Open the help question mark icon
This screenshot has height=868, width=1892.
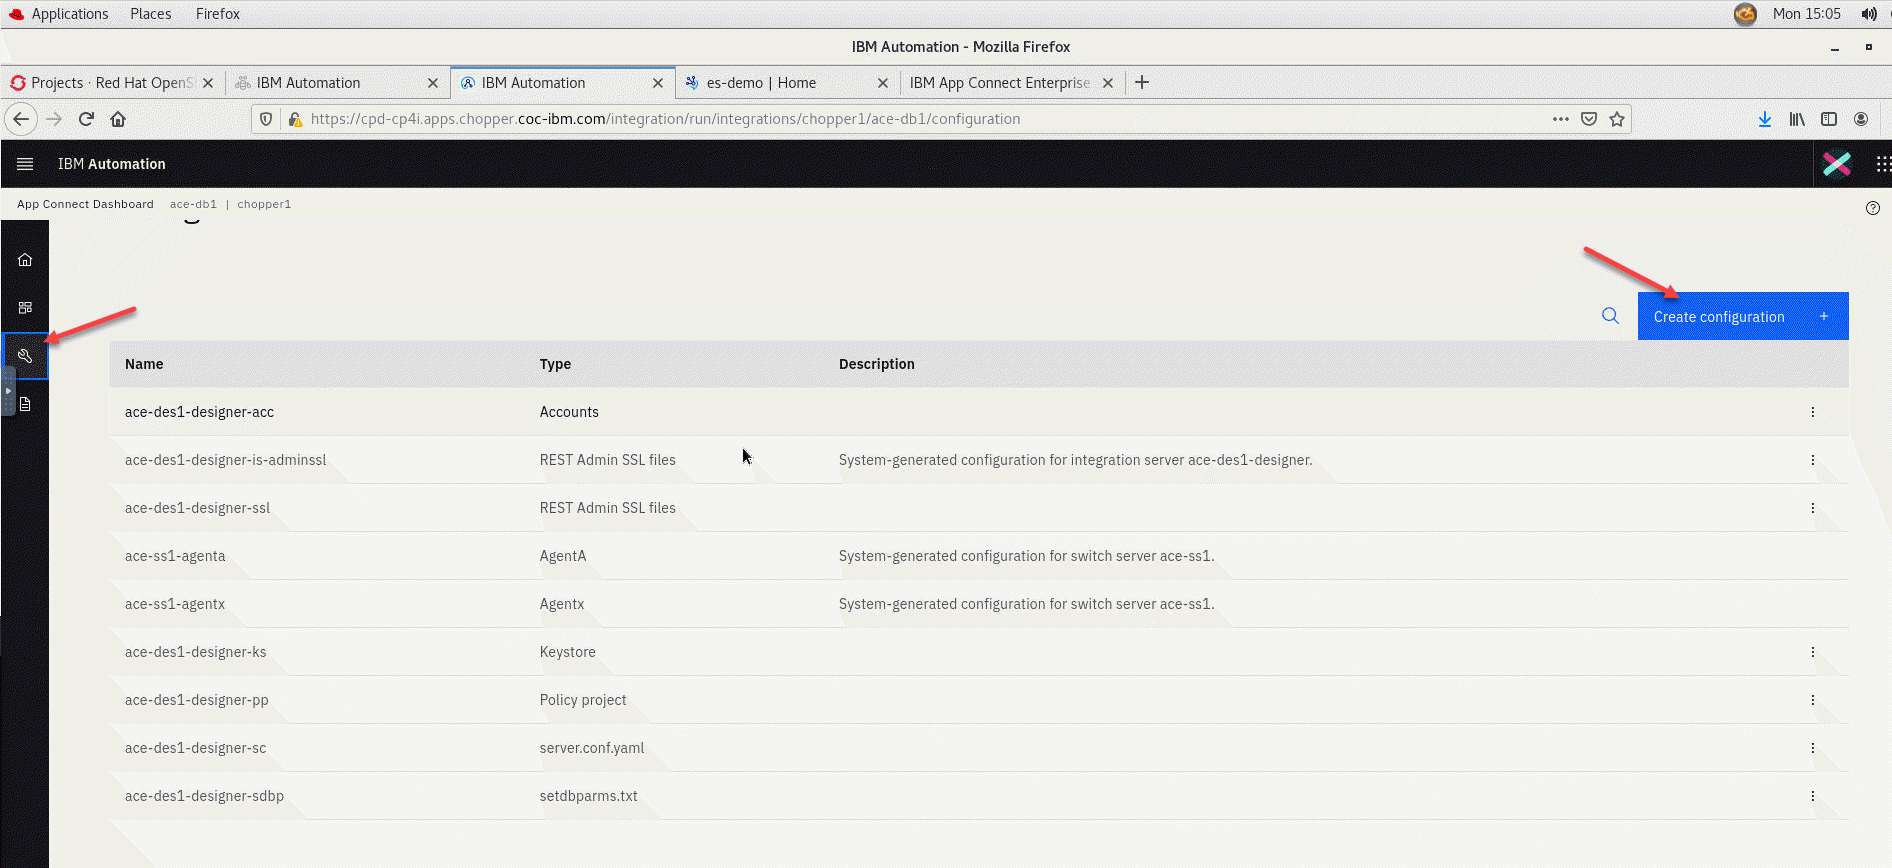(x=1872, y=208)
